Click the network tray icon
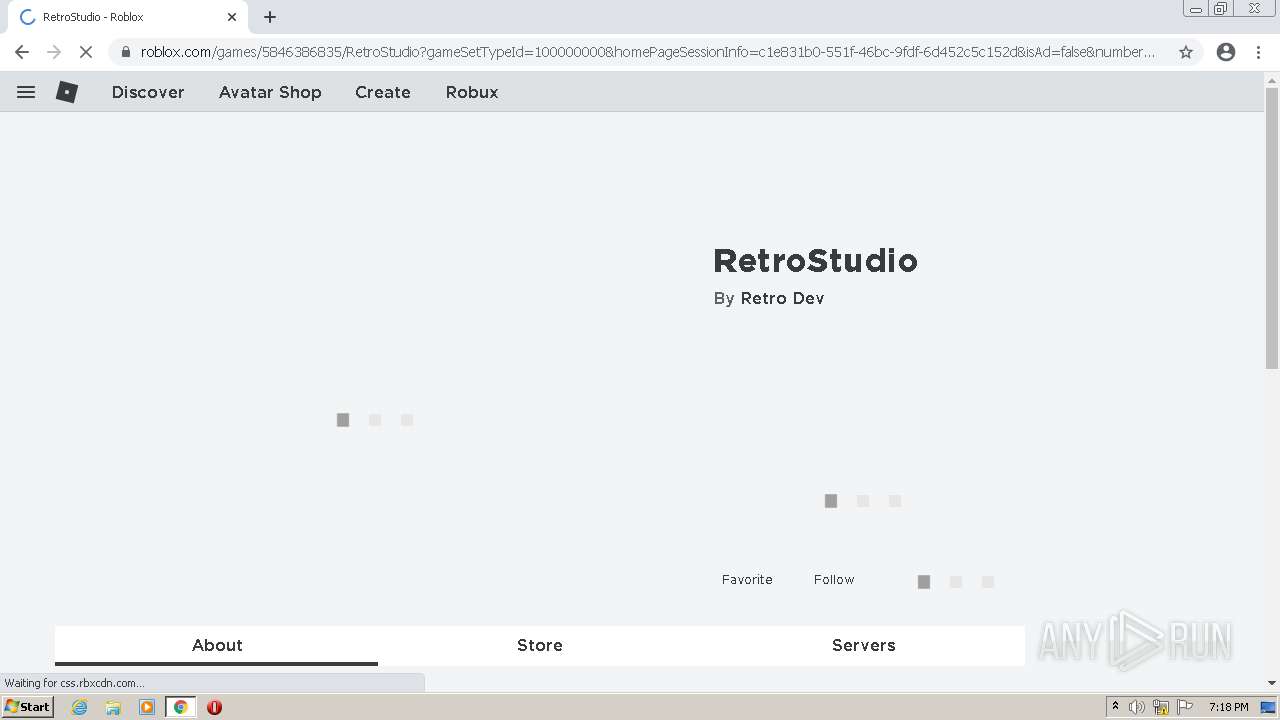The height and width of the screenshot is (720, 1280). pos(1161,707)
